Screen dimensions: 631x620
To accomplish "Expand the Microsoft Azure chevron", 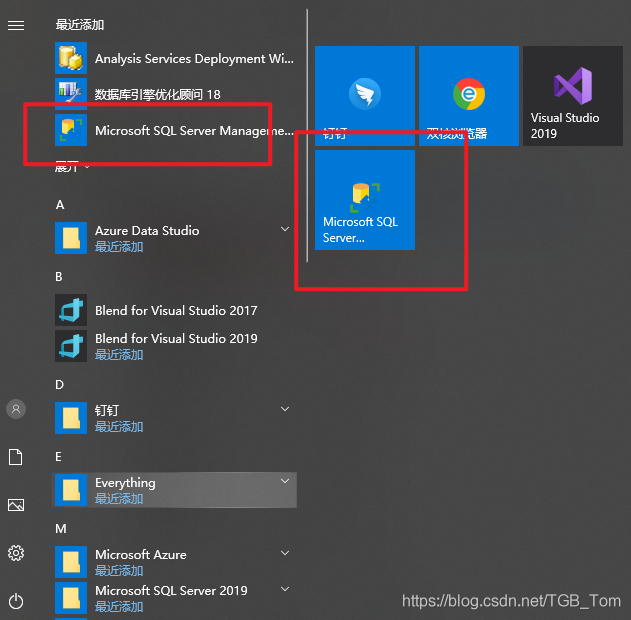I will [x=285, y=553].
